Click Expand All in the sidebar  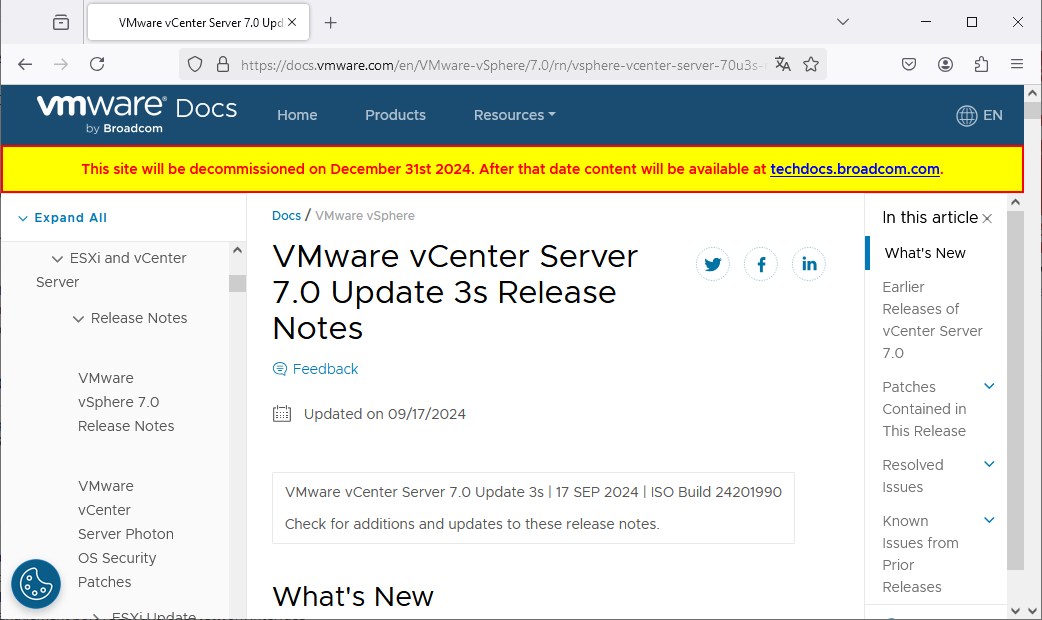click(62, 218)
